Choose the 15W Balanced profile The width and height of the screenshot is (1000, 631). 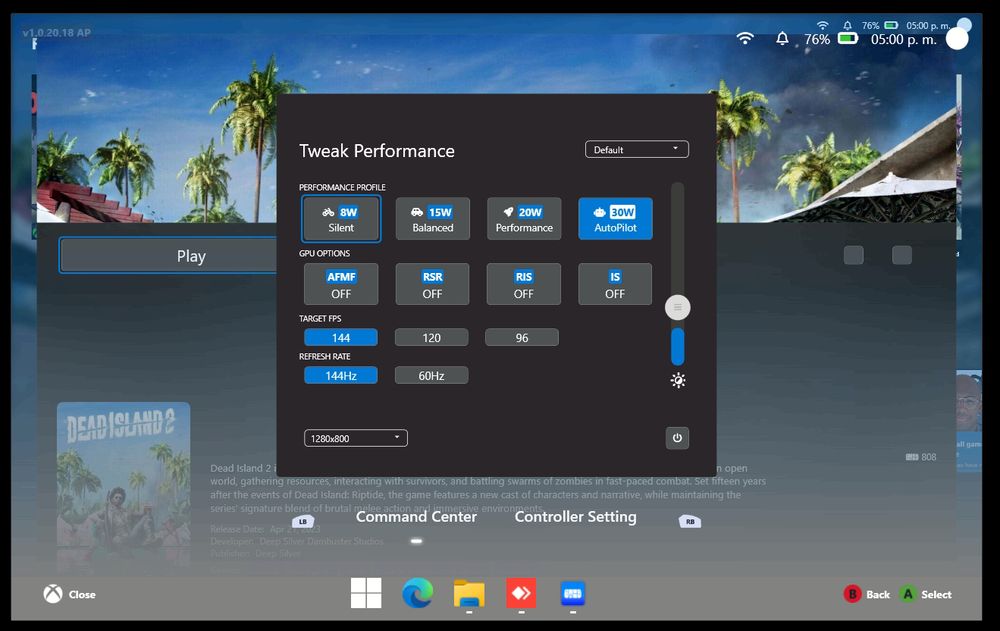(432, 219)
